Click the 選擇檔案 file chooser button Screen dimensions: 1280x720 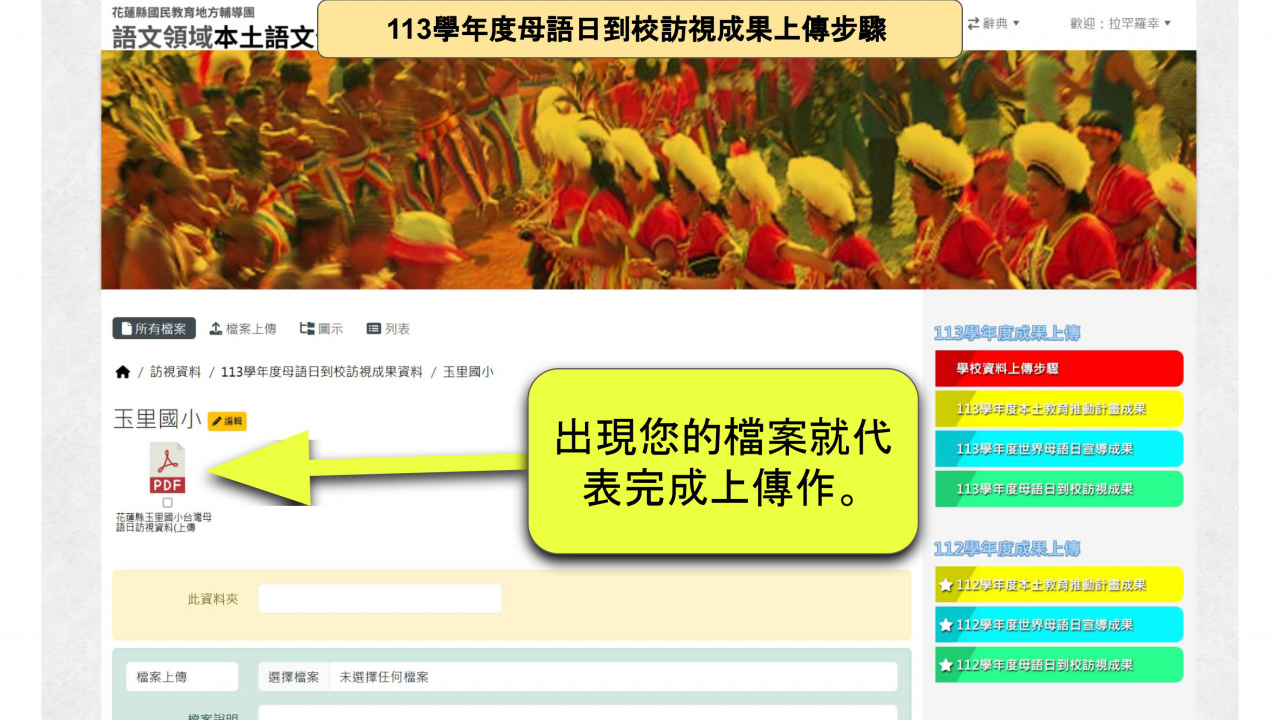[294, 677]
